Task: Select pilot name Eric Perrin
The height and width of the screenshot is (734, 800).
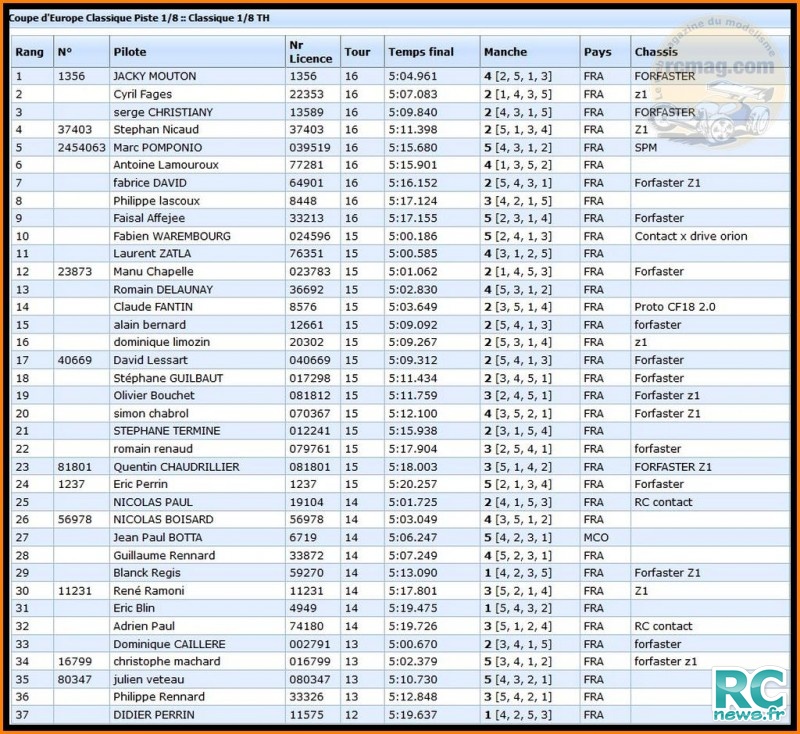Action: point(140,485)
